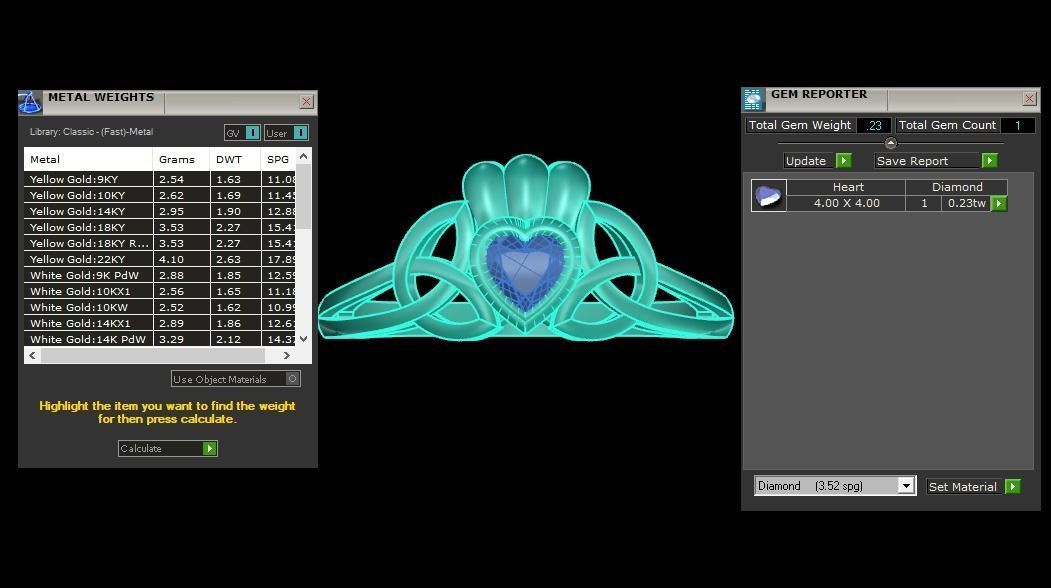
Task: Click the 4.10 grams value for 22KY
Action: [182, 259]
